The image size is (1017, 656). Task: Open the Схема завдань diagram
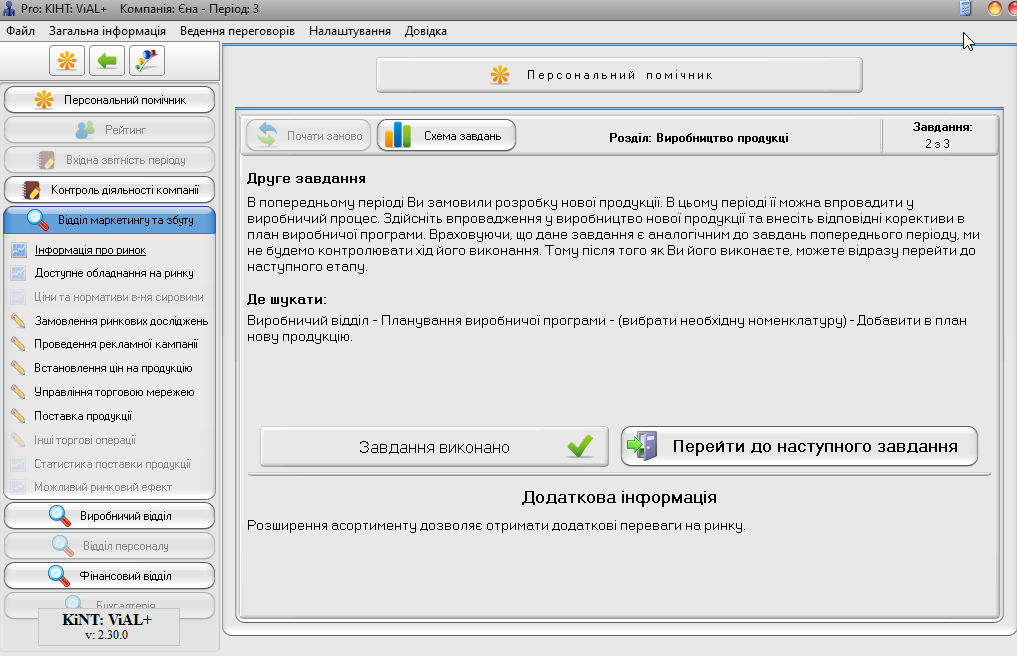(x=446, y=136)
